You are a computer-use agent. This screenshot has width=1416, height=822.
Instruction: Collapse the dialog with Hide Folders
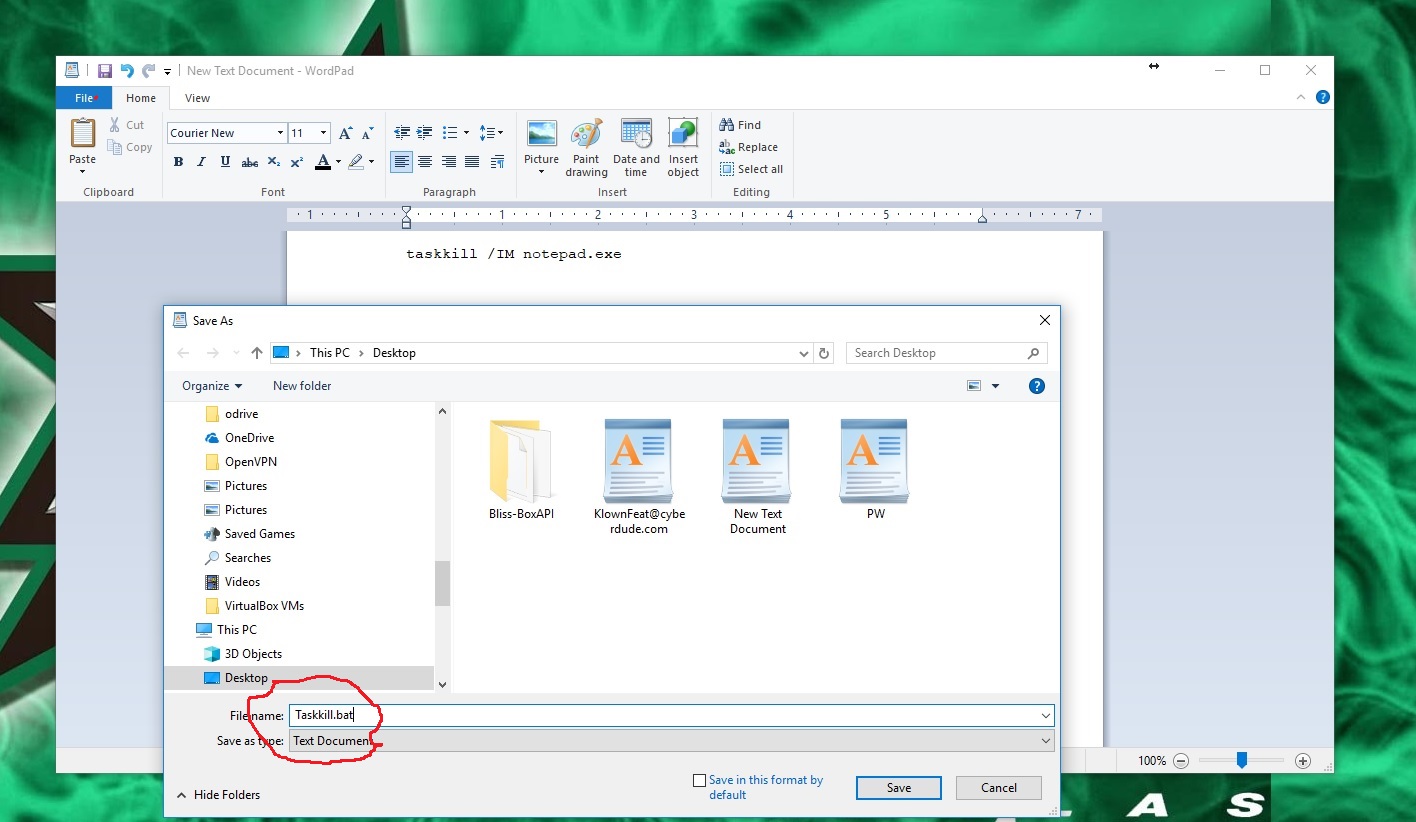coord(218,795)
